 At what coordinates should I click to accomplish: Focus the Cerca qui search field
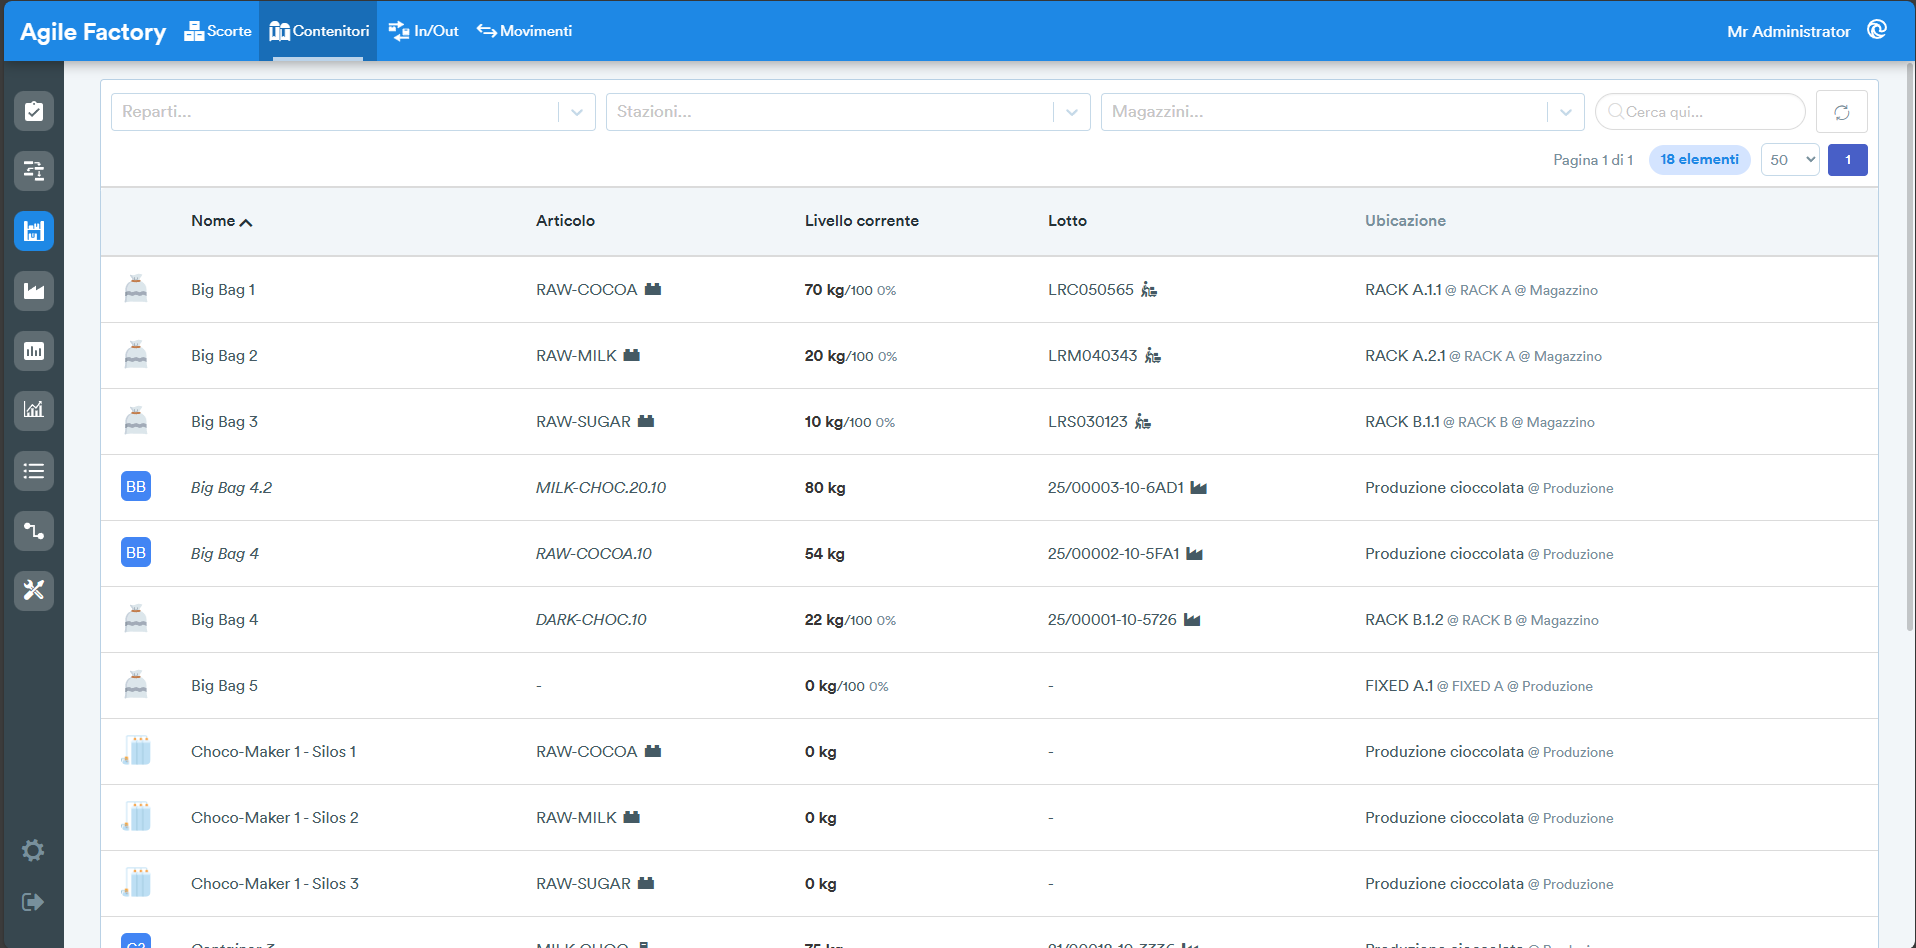(1700, 112)
